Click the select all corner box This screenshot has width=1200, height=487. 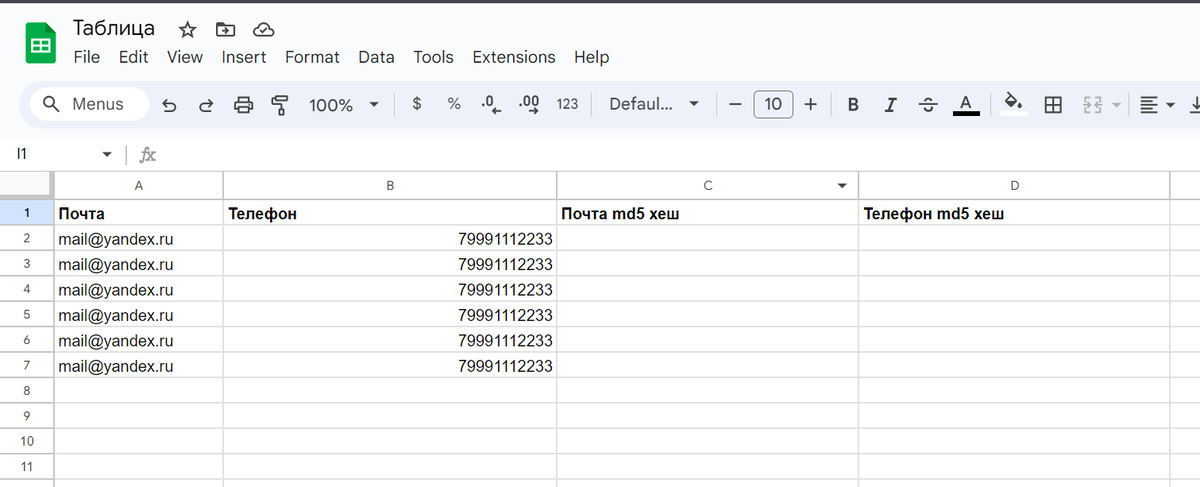click(x=27, y=186)
